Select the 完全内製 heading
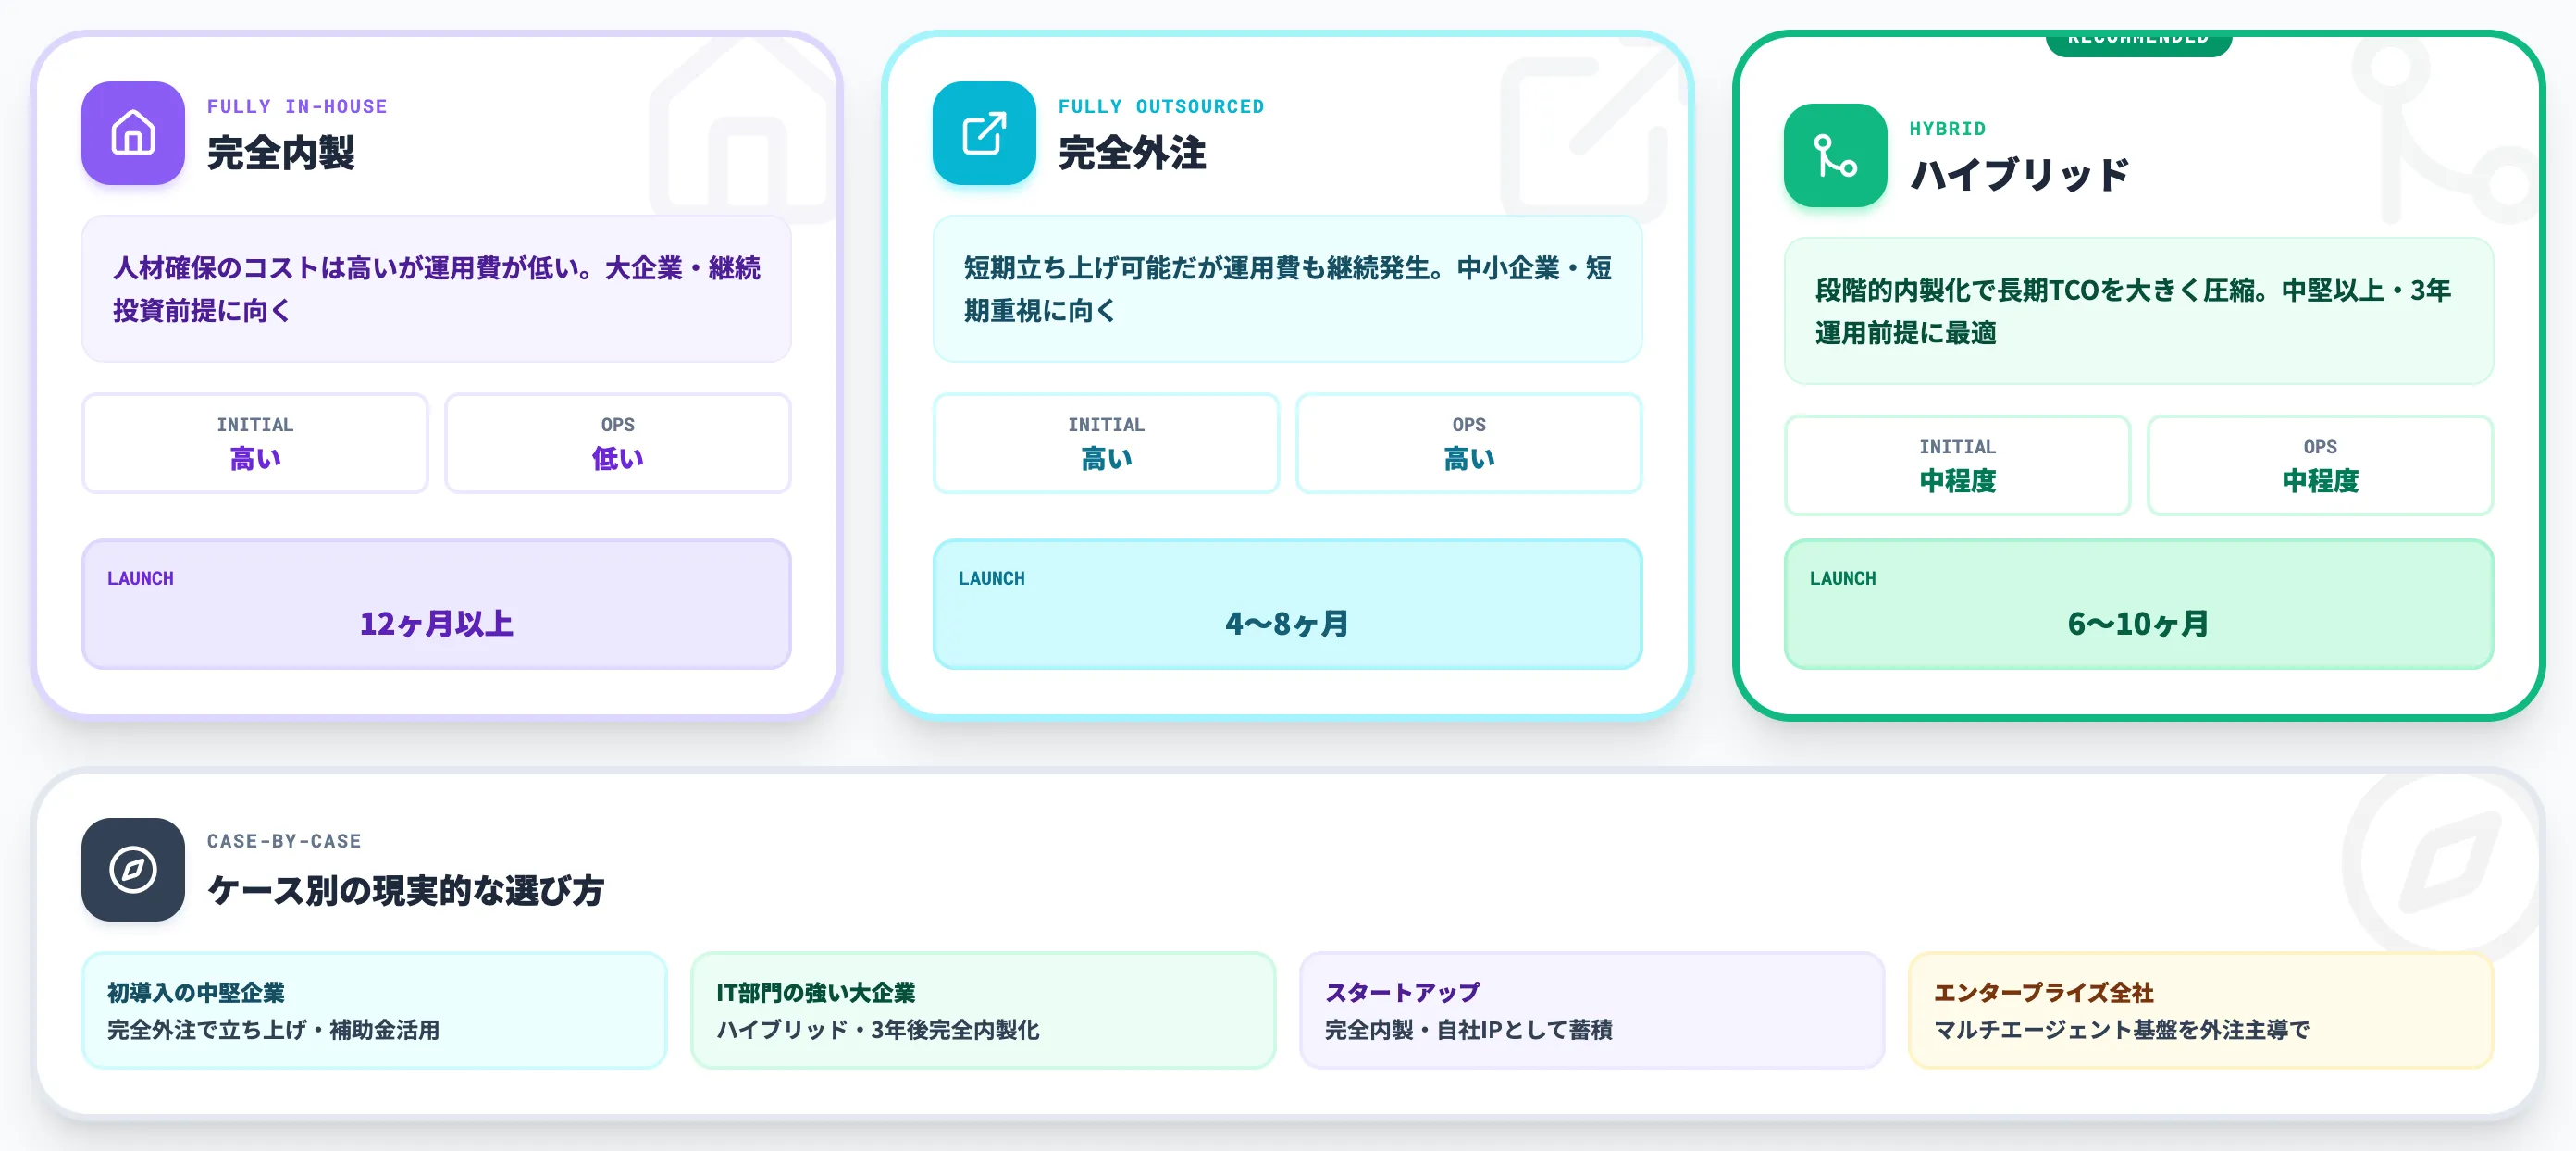This screenshot has height=1151, width=2576. (281, 153)
